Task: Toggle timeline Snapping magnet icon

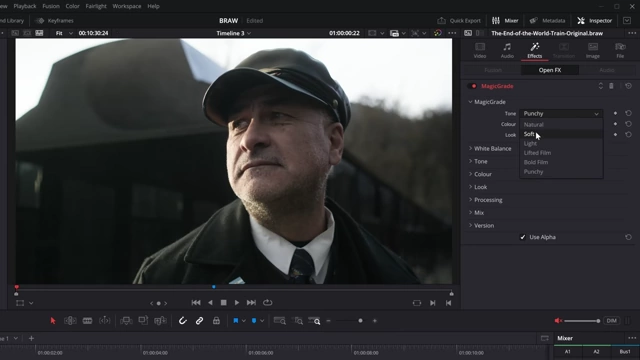Action: coord(182,321)
